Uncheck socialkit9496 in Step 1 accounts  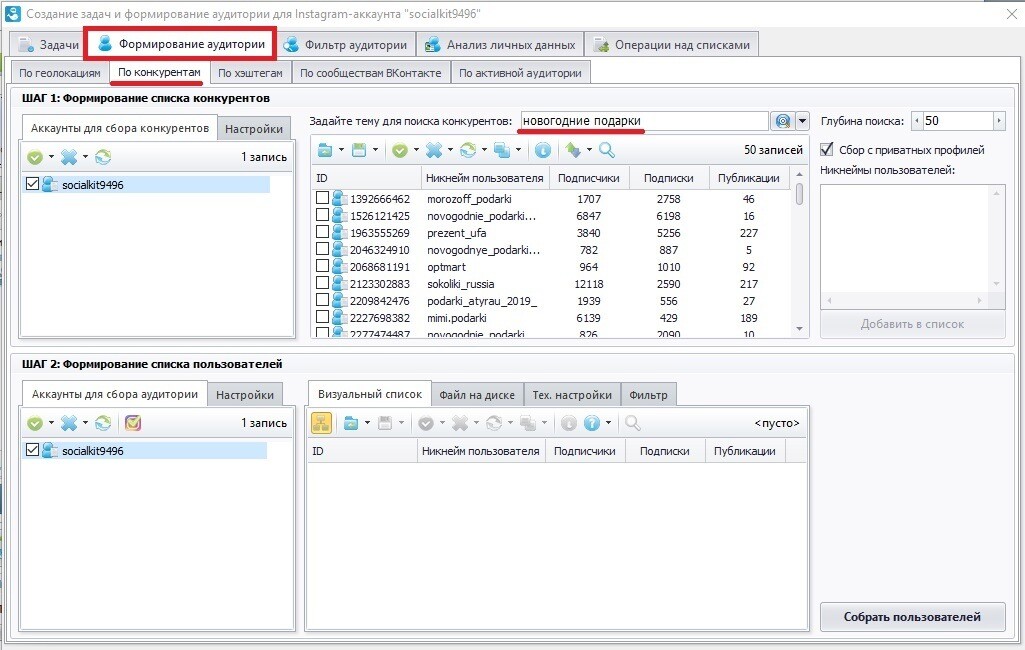pyautogui.click(x=32, y=184)
